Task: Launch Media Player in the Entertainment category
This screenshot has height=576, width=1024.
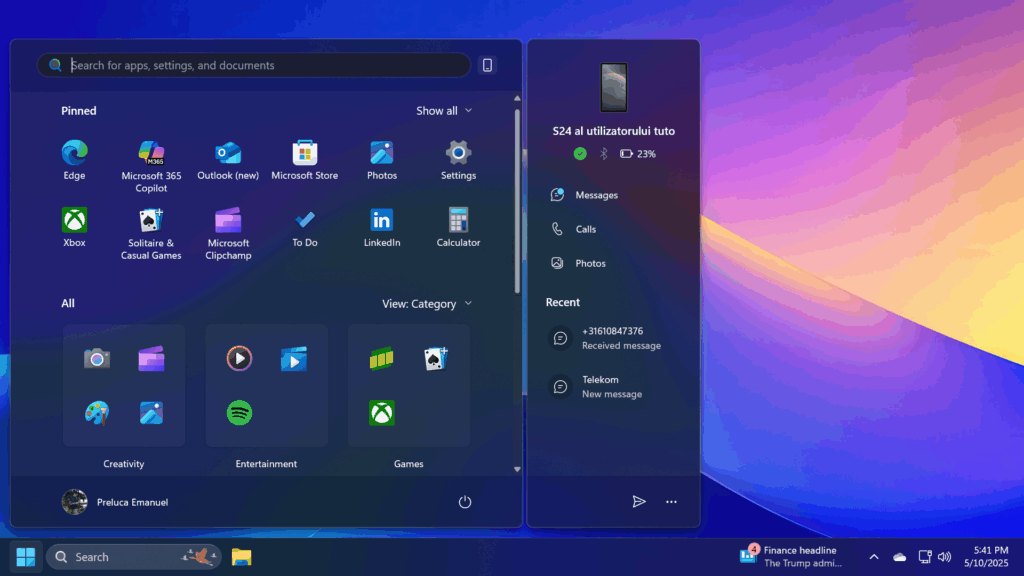Action: click(x=239, y=359)
